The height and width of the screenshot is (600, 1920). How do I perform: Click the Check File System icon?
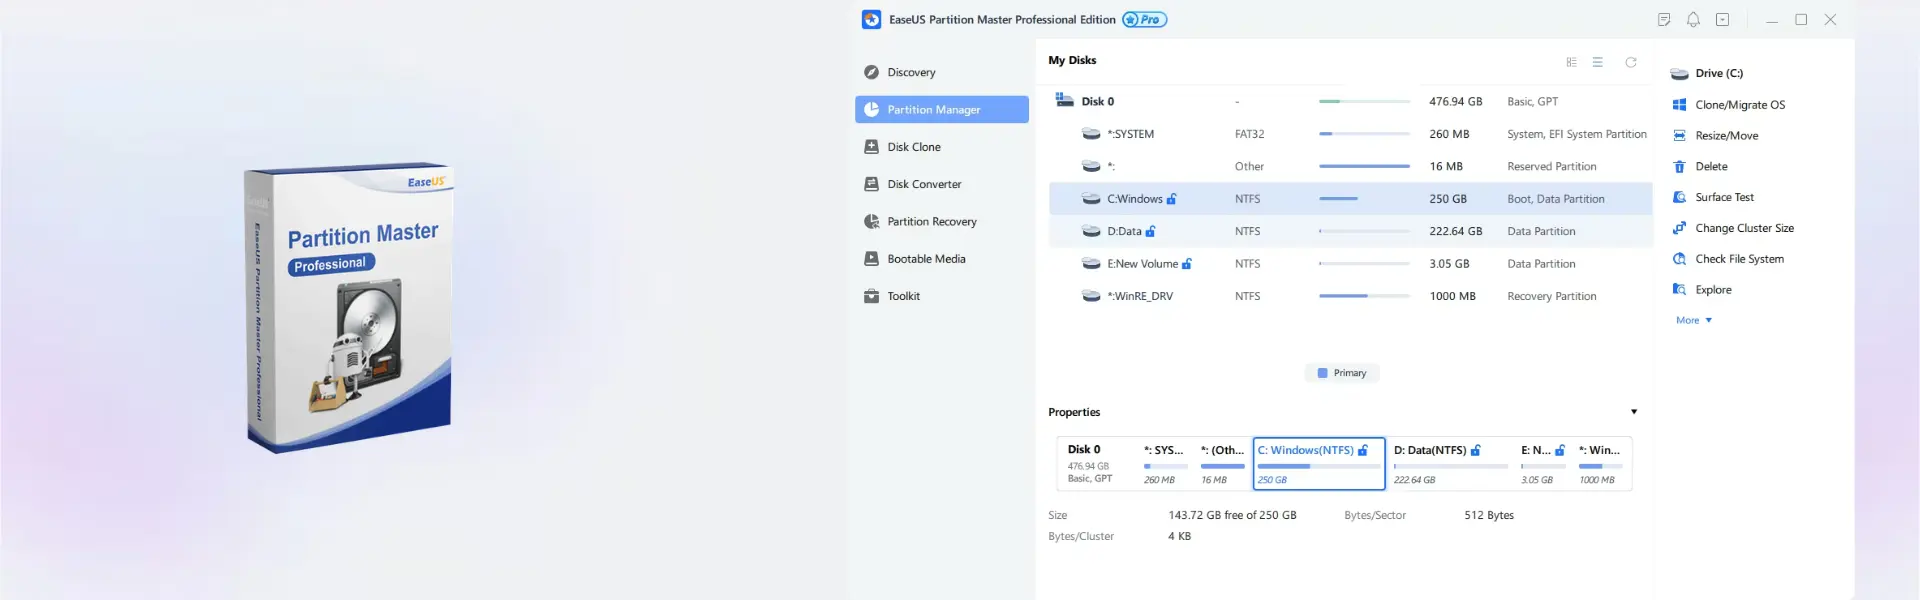click(x=1679, y=258)
